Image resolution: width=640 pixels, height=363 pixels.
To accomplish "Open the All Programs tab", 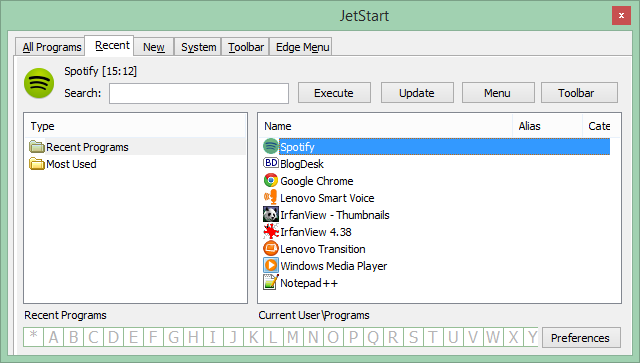I will pyautogui.click(x=51, y=47).
